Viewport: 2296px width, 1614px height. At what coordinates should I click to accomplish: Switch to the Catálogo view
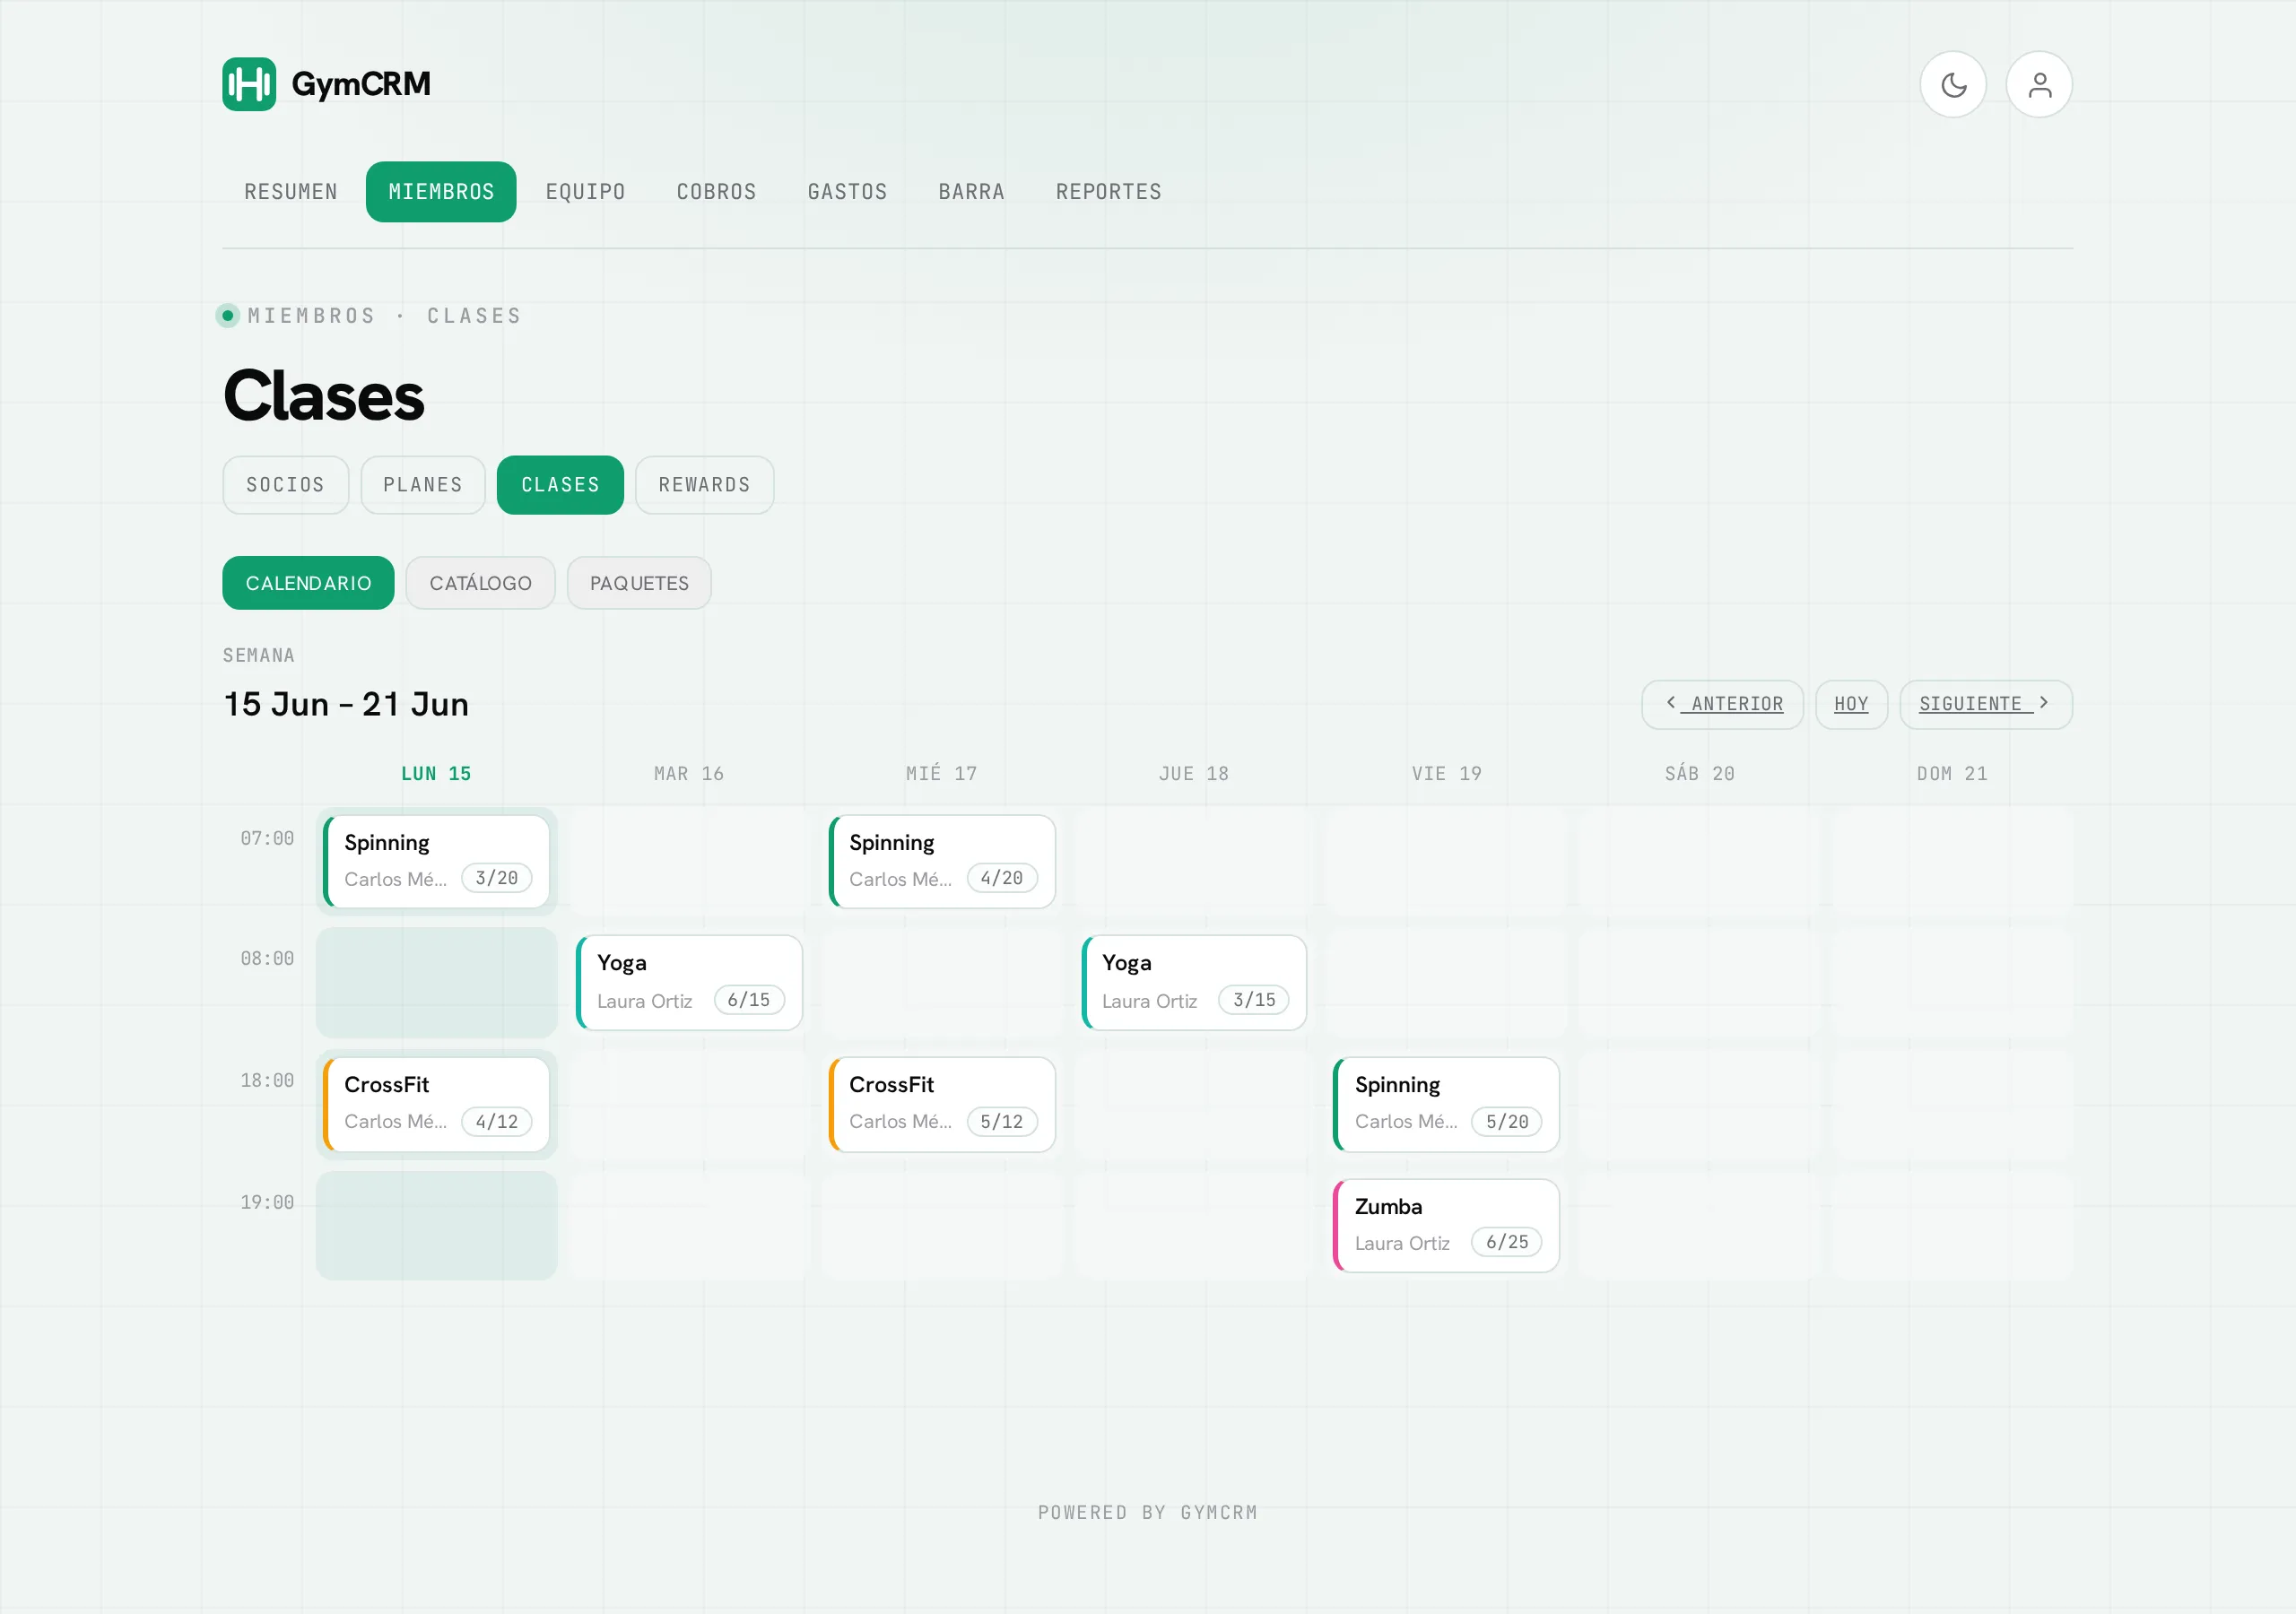(x=480, y=583)
